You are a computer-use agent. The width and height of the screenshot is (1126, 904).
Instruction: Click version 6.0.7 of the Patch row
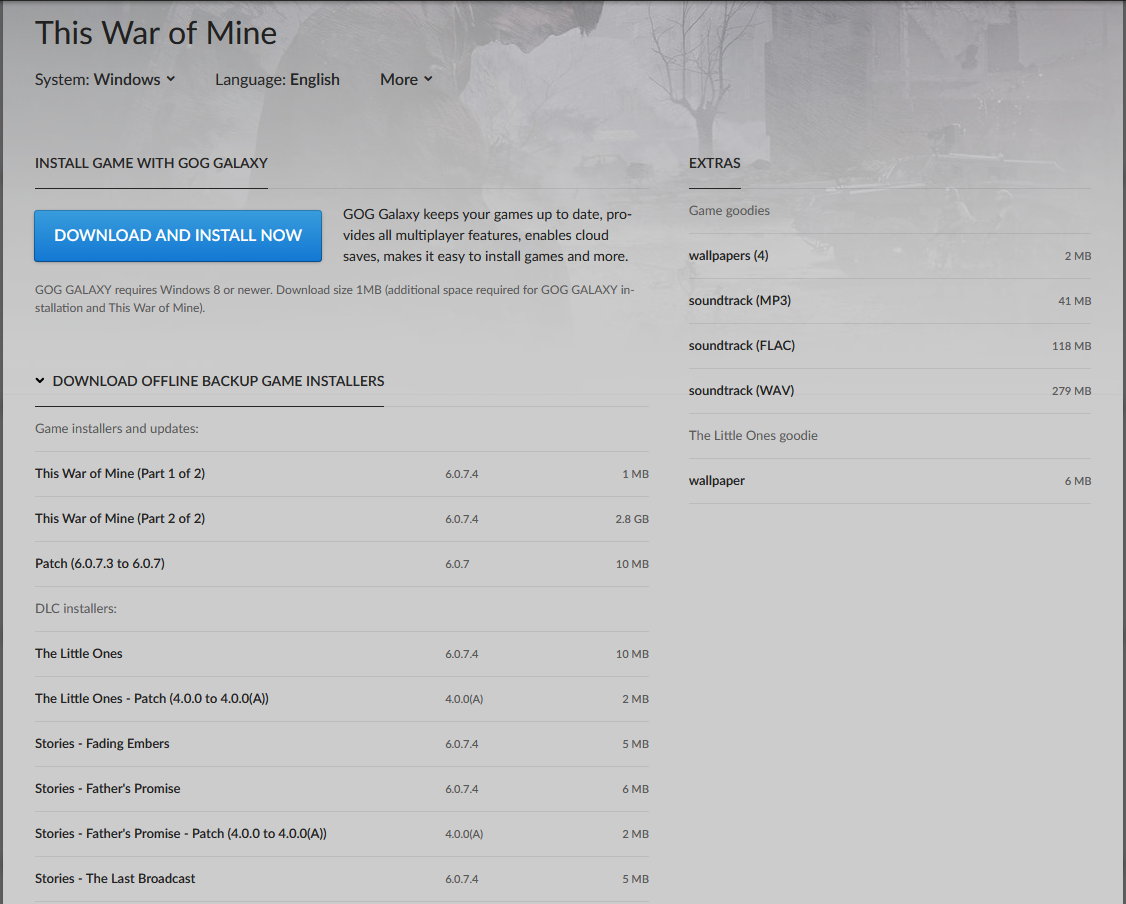coord(457,564)
